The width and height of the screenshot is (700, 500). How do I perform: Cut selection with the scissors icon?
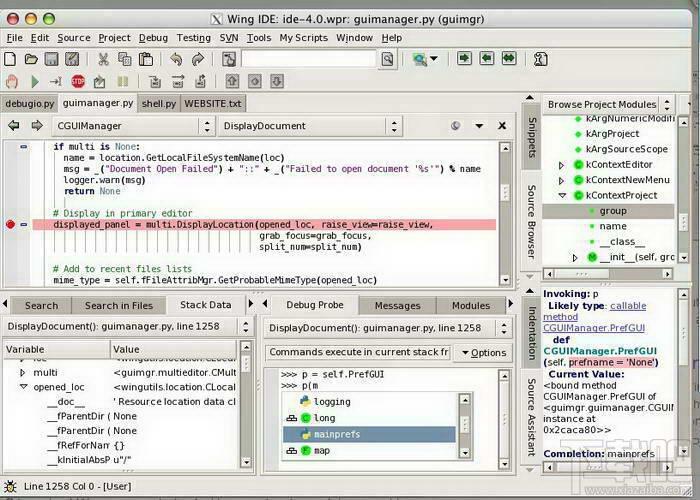pyautogui.click(x=103, y=59)
